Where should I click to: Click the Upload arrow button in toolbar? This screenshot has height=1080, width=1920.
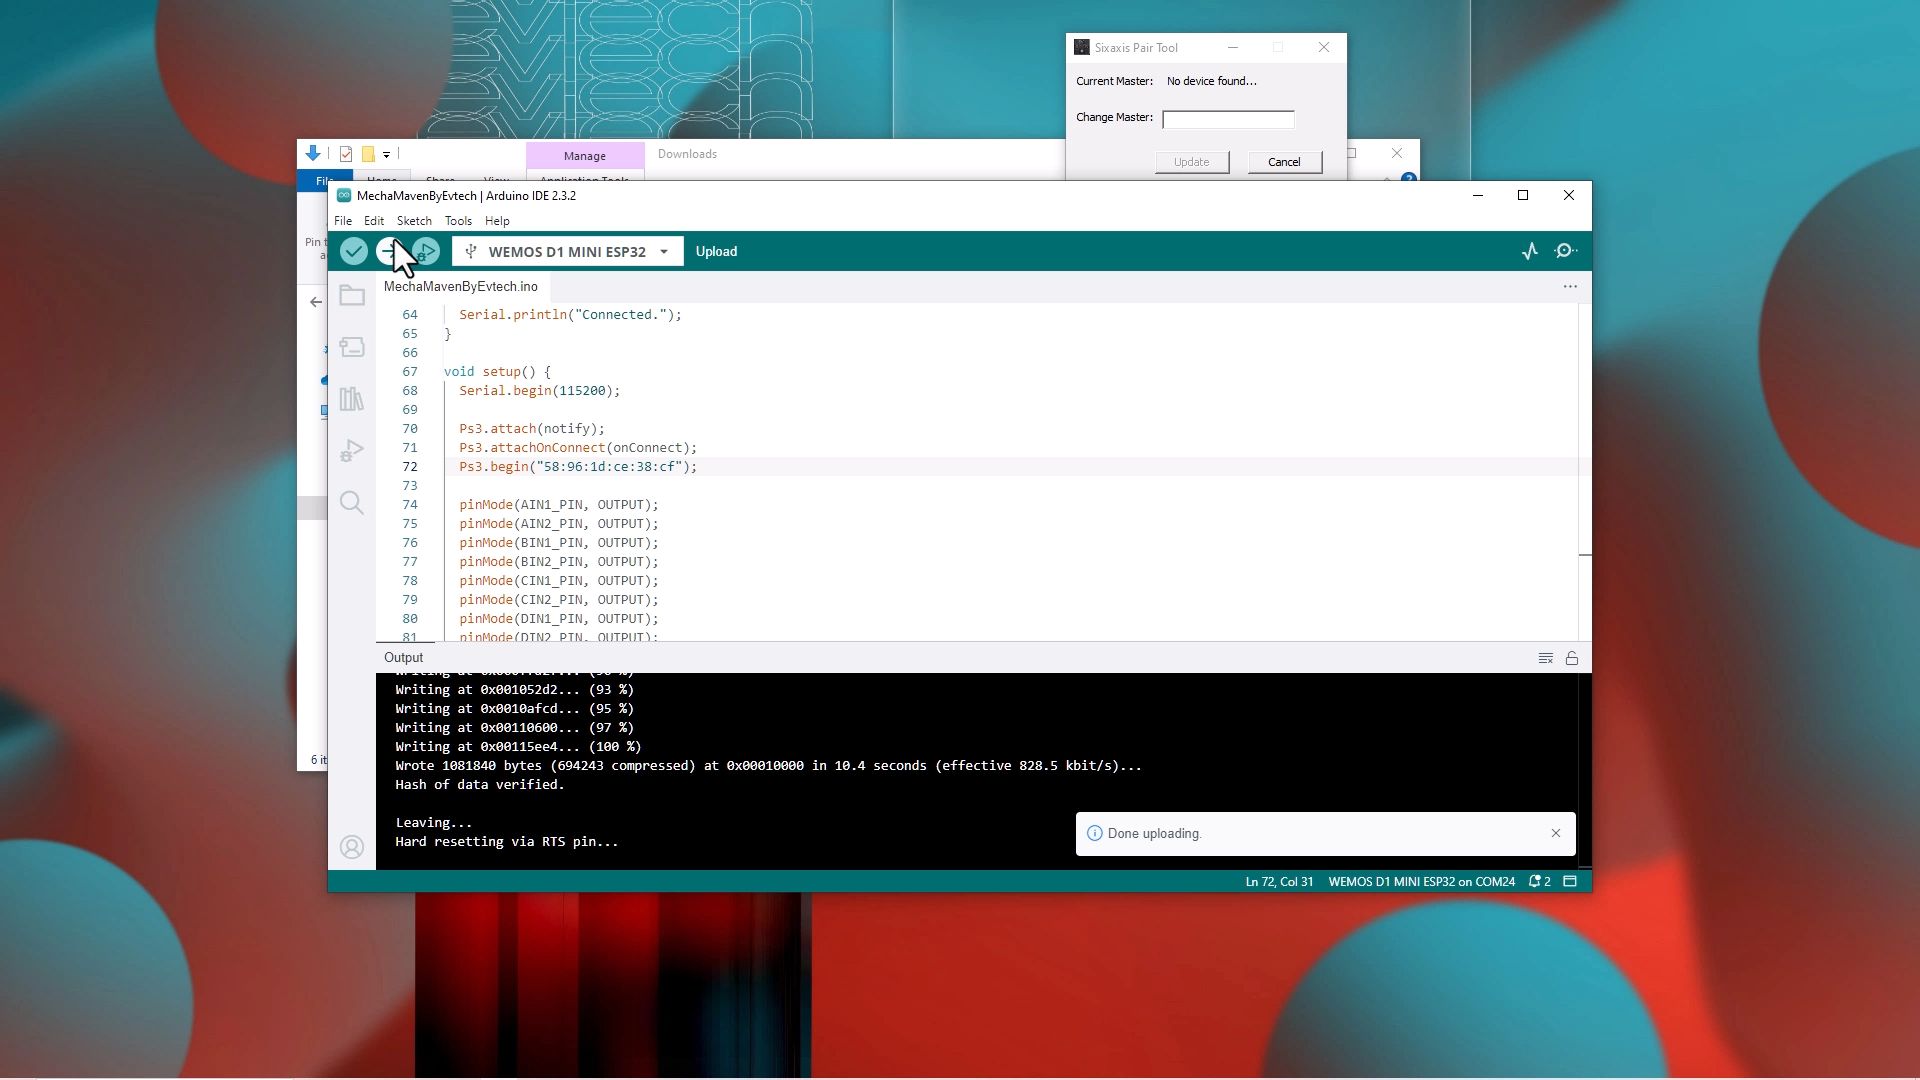[390, 251]
